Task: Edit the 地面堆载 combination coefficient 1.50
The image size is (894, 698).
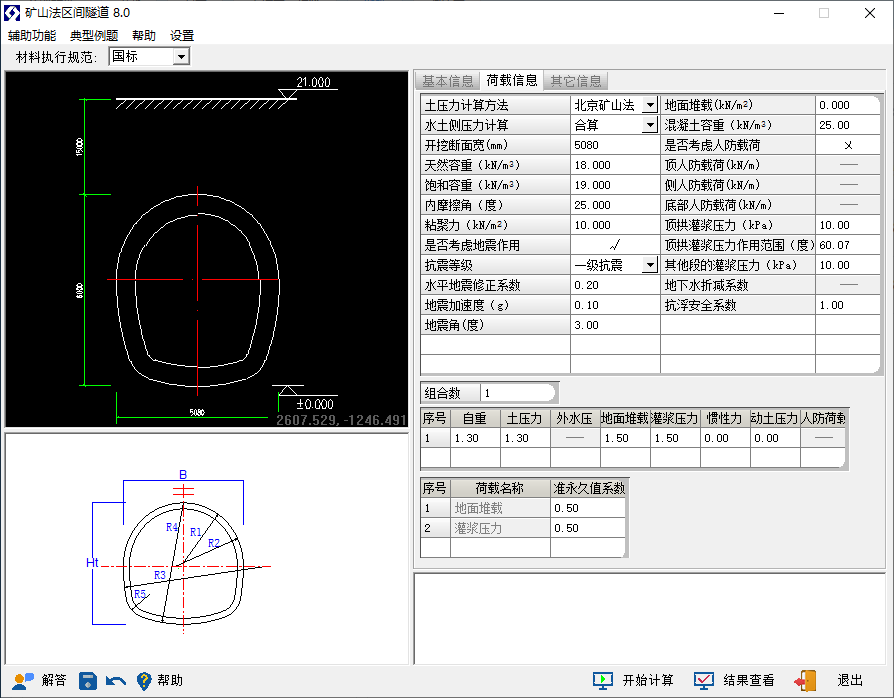Action: pyautogui.click(x=625, y=438)
